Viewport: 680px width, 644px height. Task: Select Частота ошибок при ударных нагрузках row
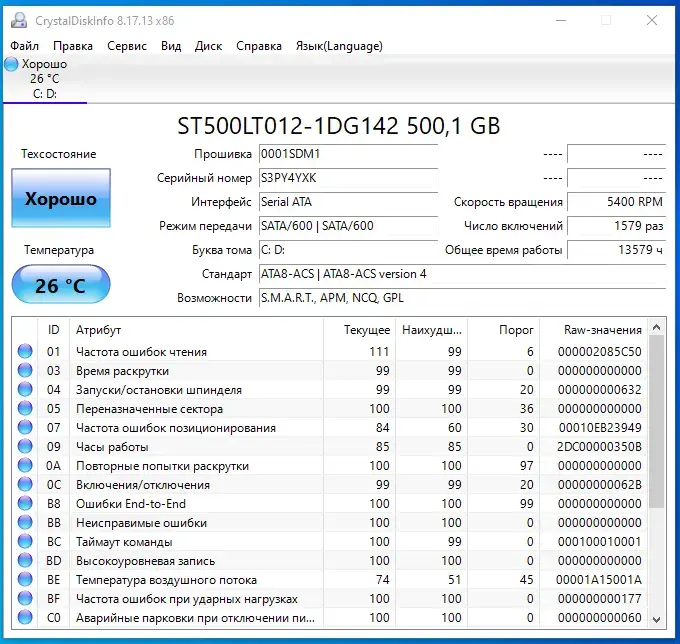(x=330, y=598)
